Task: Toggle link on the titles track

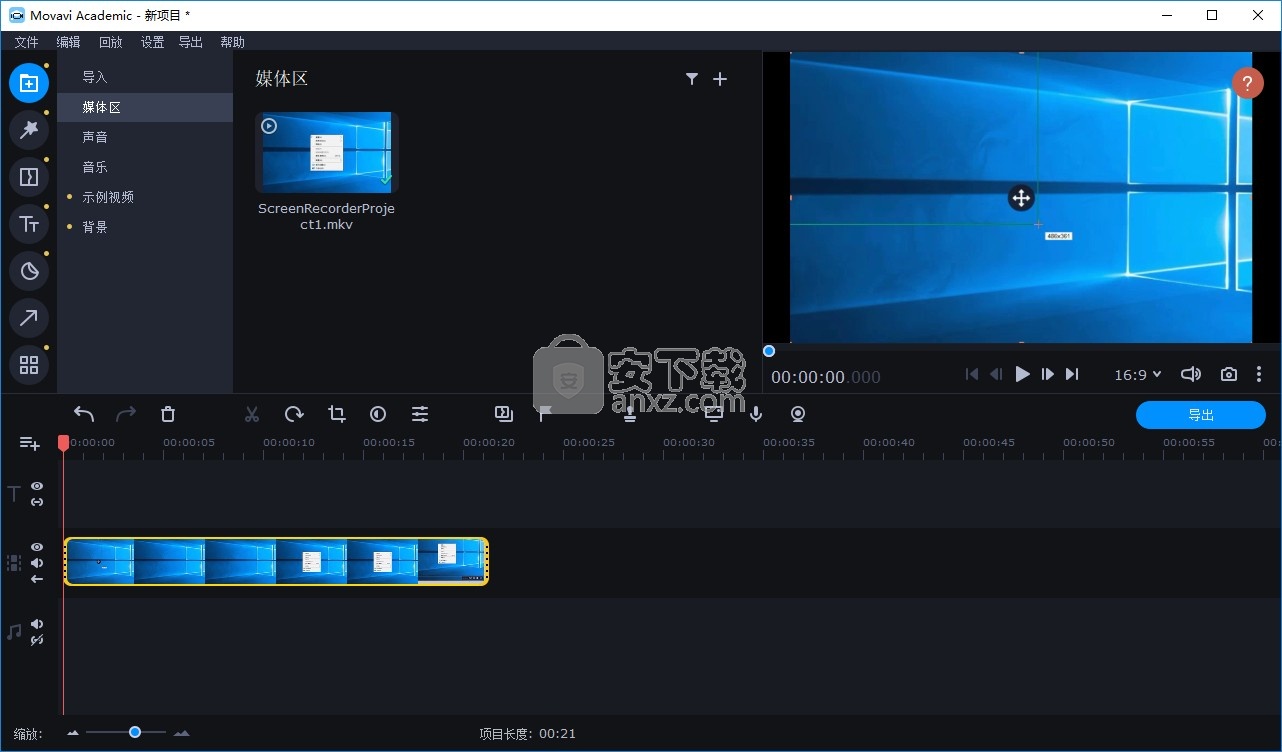Action: pyautogui.click(x=37, y=502)
